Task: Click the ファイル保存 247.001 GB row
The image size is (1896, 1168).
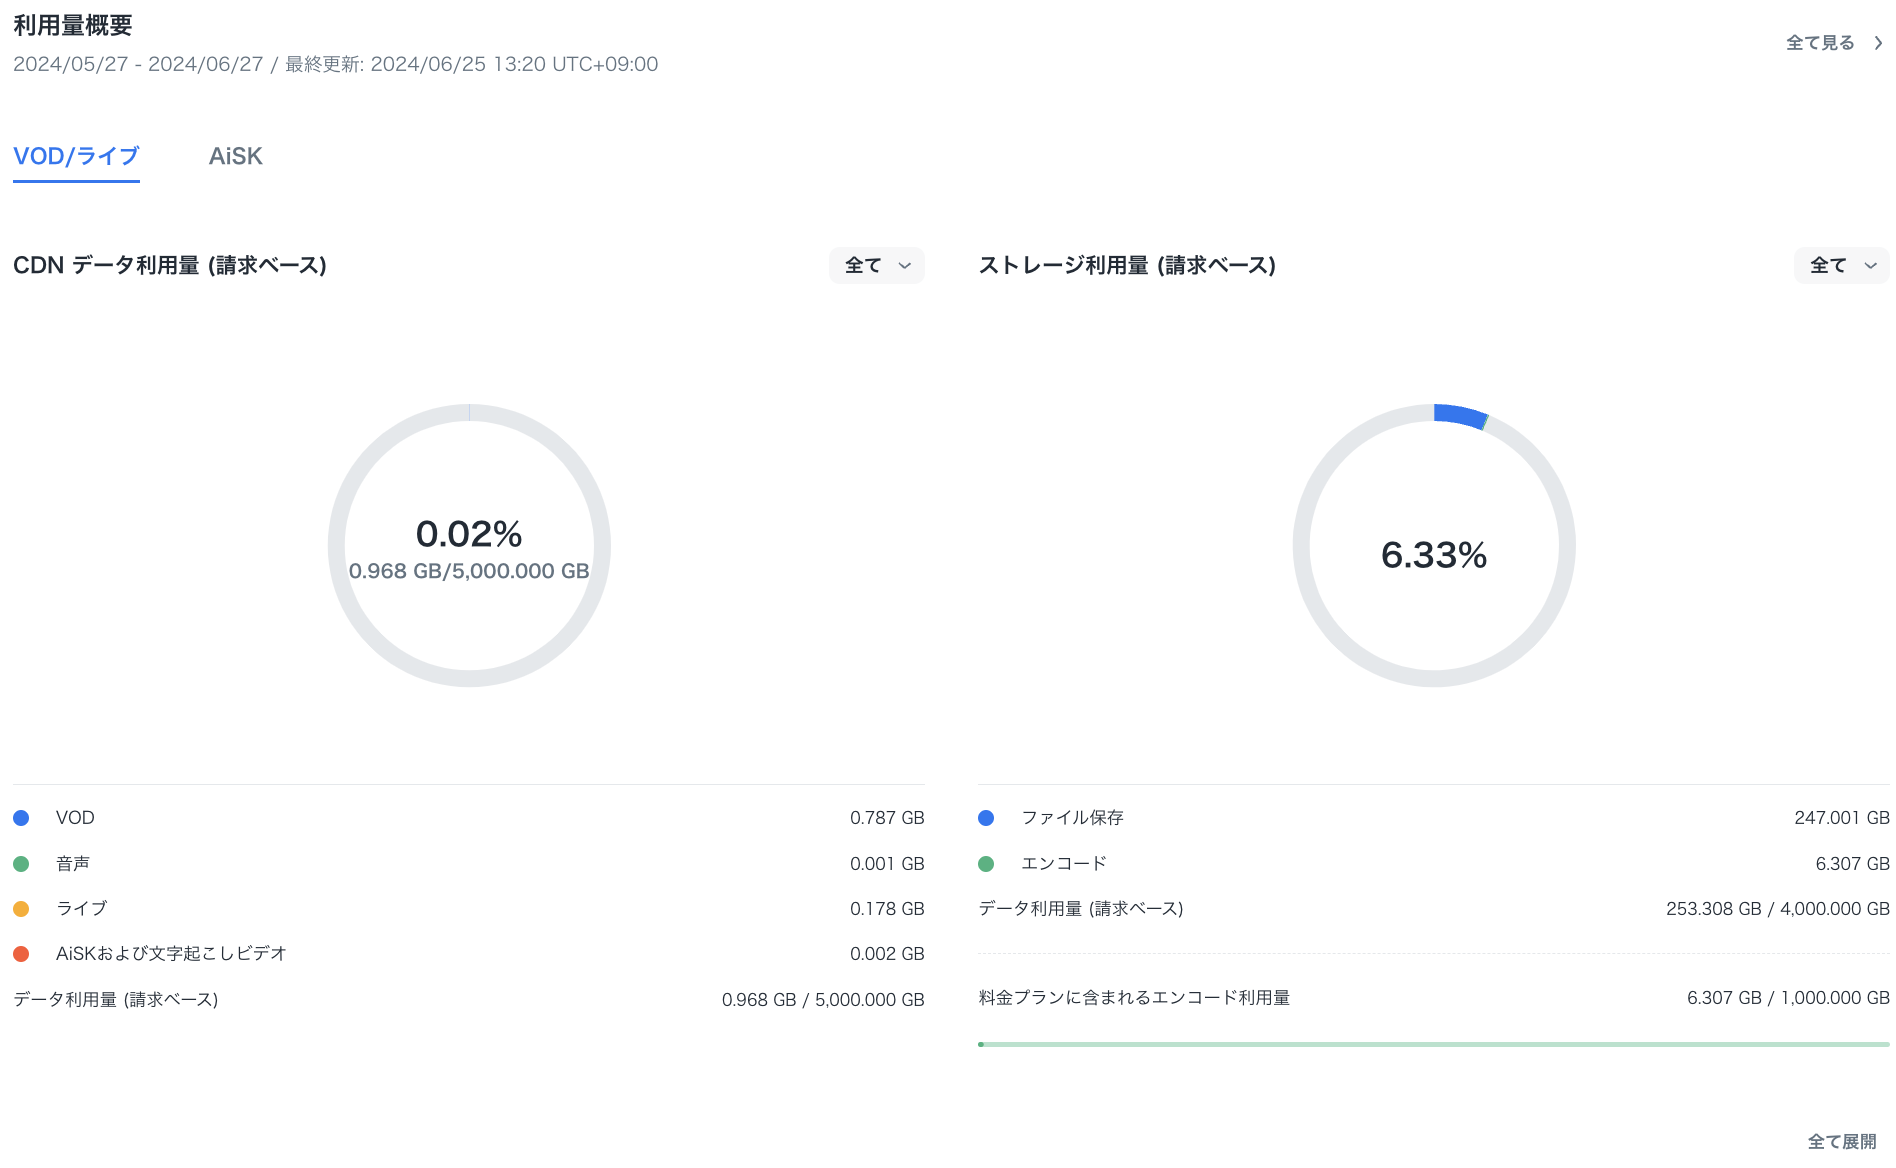Action: tap(1433, 818)
